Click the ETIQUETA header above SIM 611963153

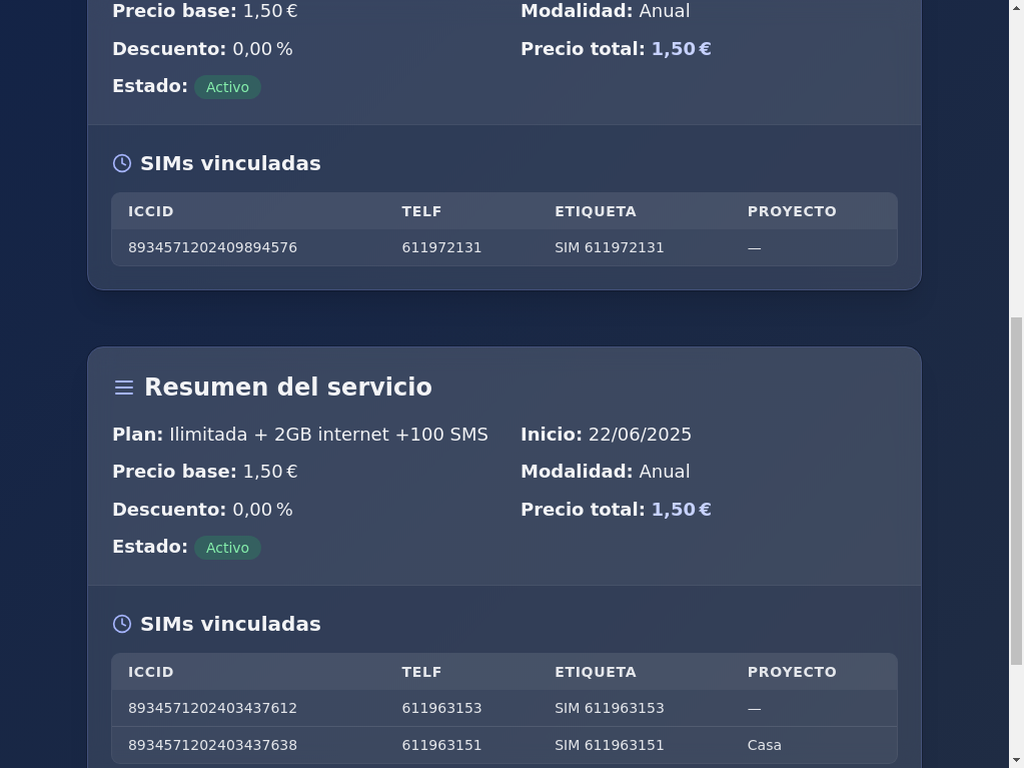click(595, 672)
